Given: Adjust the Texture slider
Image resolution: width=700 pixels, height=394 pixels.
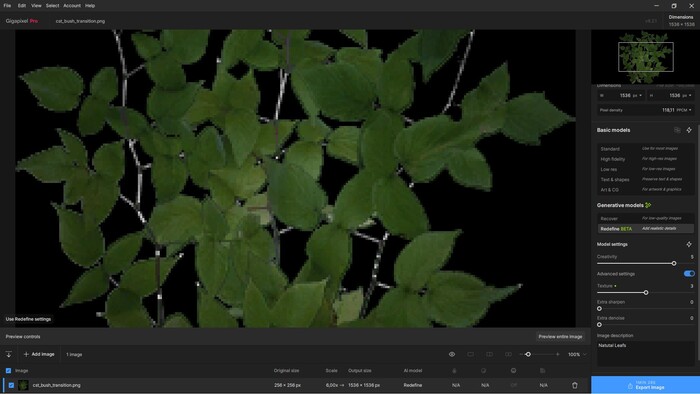Looking at the screenshot, I should pyautogui.click(x=646, y=292).
